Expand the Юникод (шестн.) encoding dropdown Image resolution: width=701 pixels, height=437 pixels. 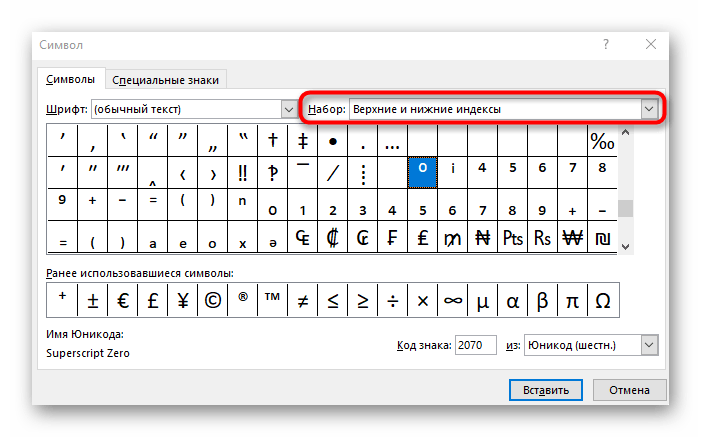tap(649, 345)
